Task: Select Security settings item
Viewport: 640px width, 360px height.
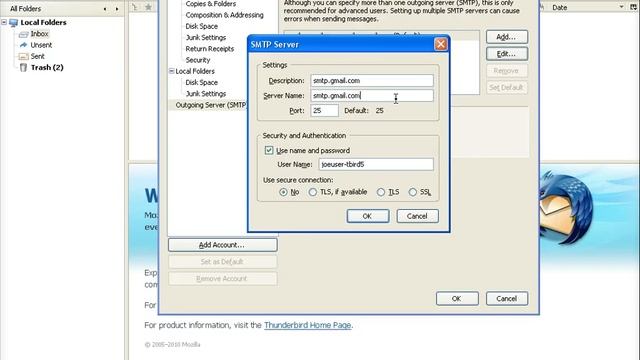Action: [x=198, y=60]
